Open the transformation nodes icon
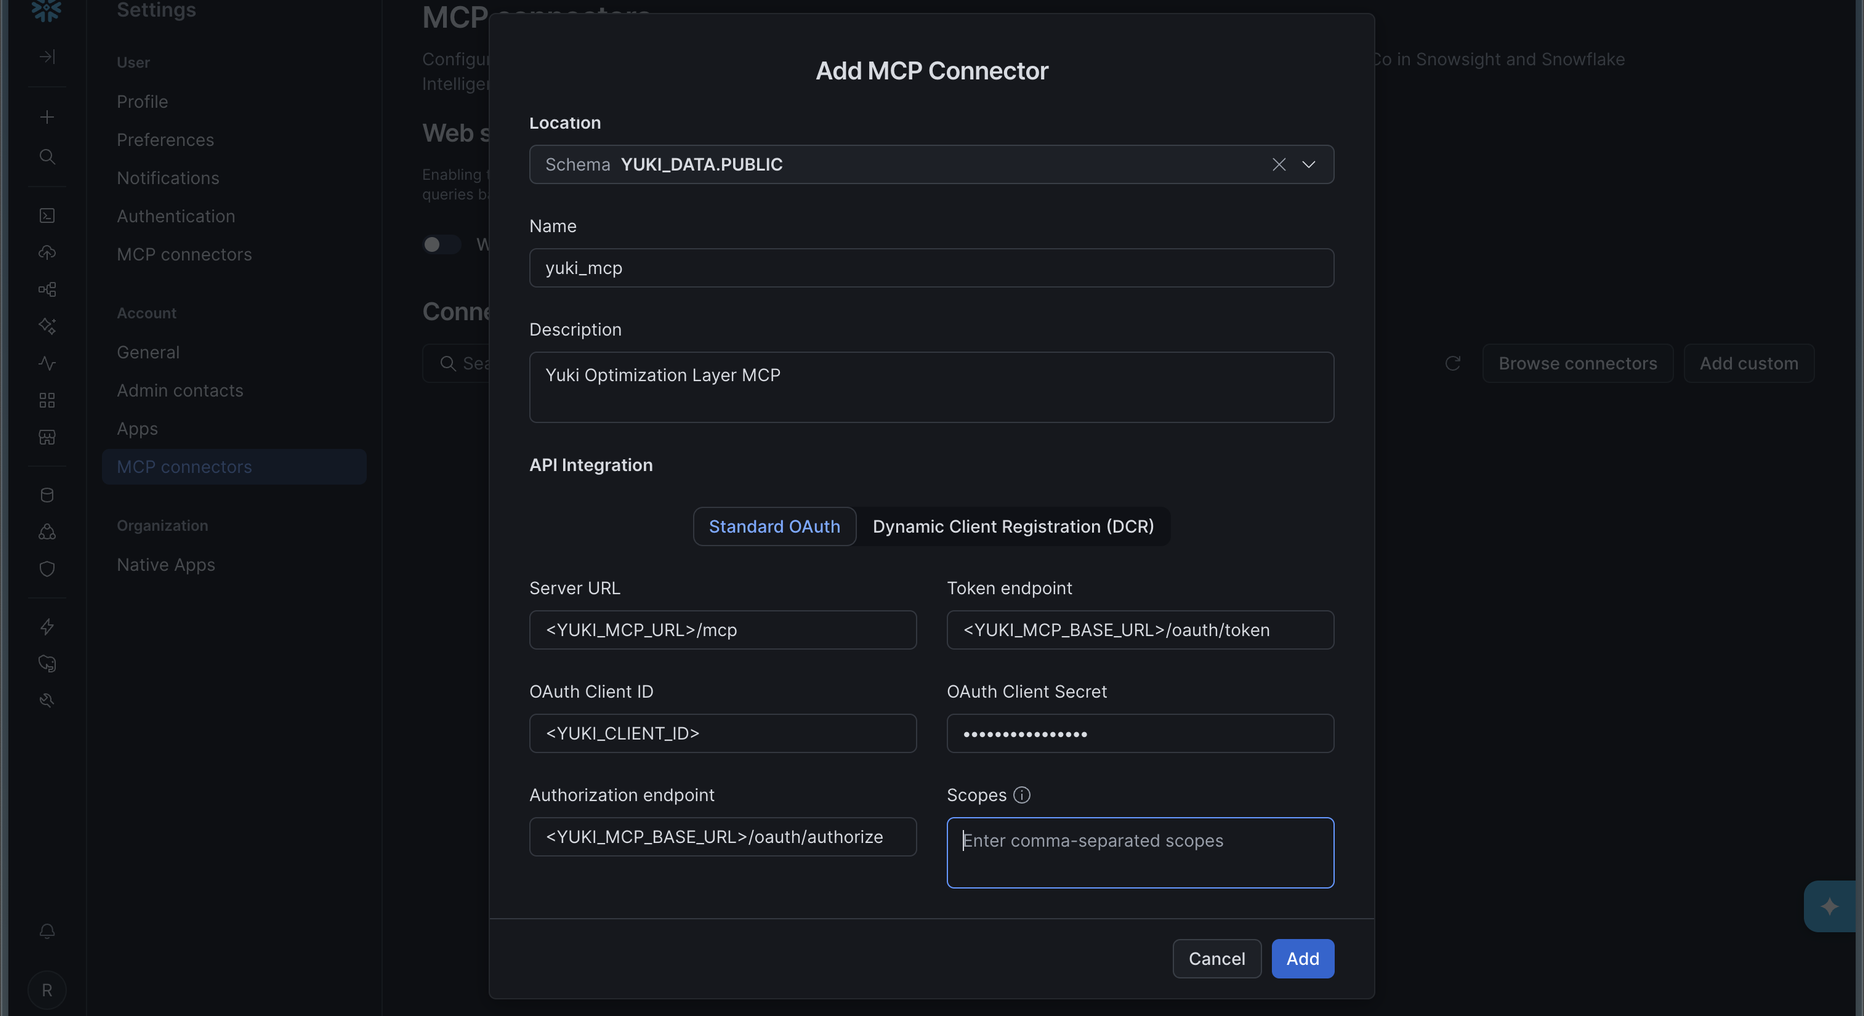1864x1016 pixels. click(x=47, y=289)
